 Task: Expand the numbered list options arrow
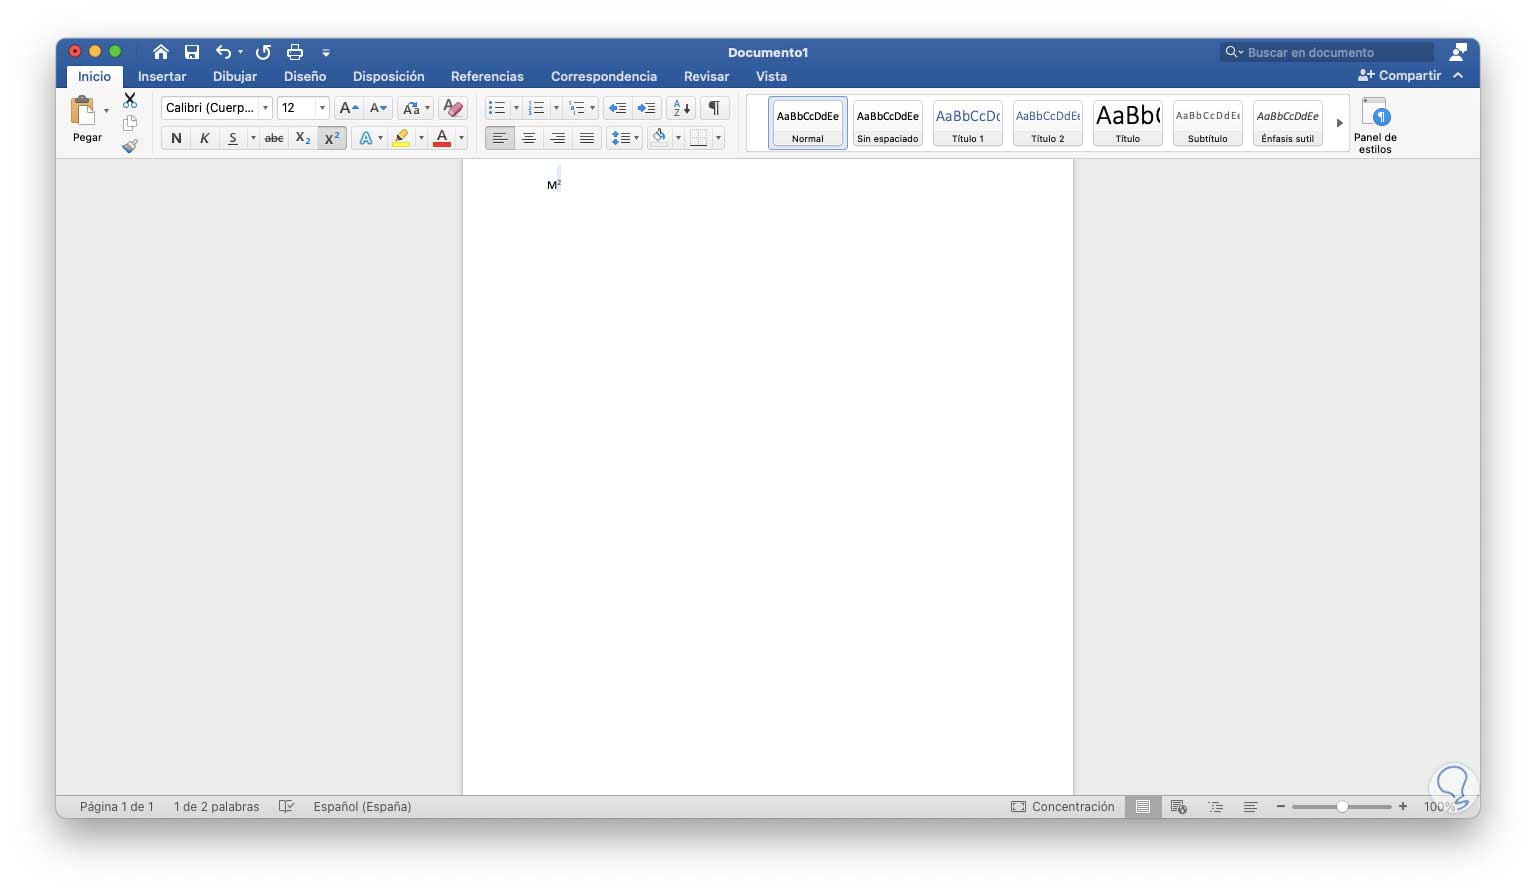[x=556, y=108]
